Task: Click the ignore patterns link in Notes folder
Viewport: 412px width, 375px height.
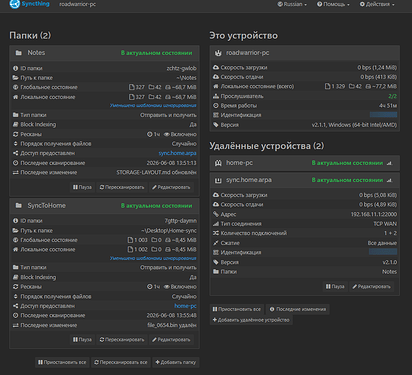Action: click(153, 106)
